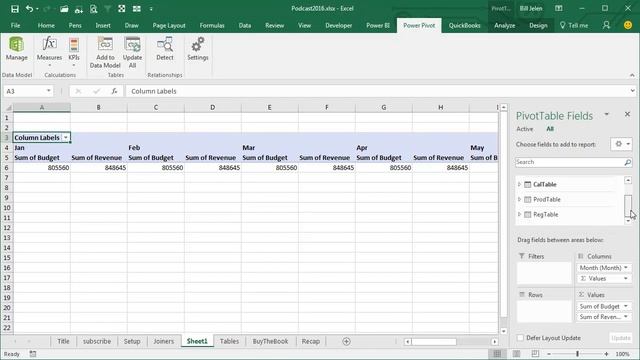Click the Share person icon
640x360 pixels.
point(607,25)
